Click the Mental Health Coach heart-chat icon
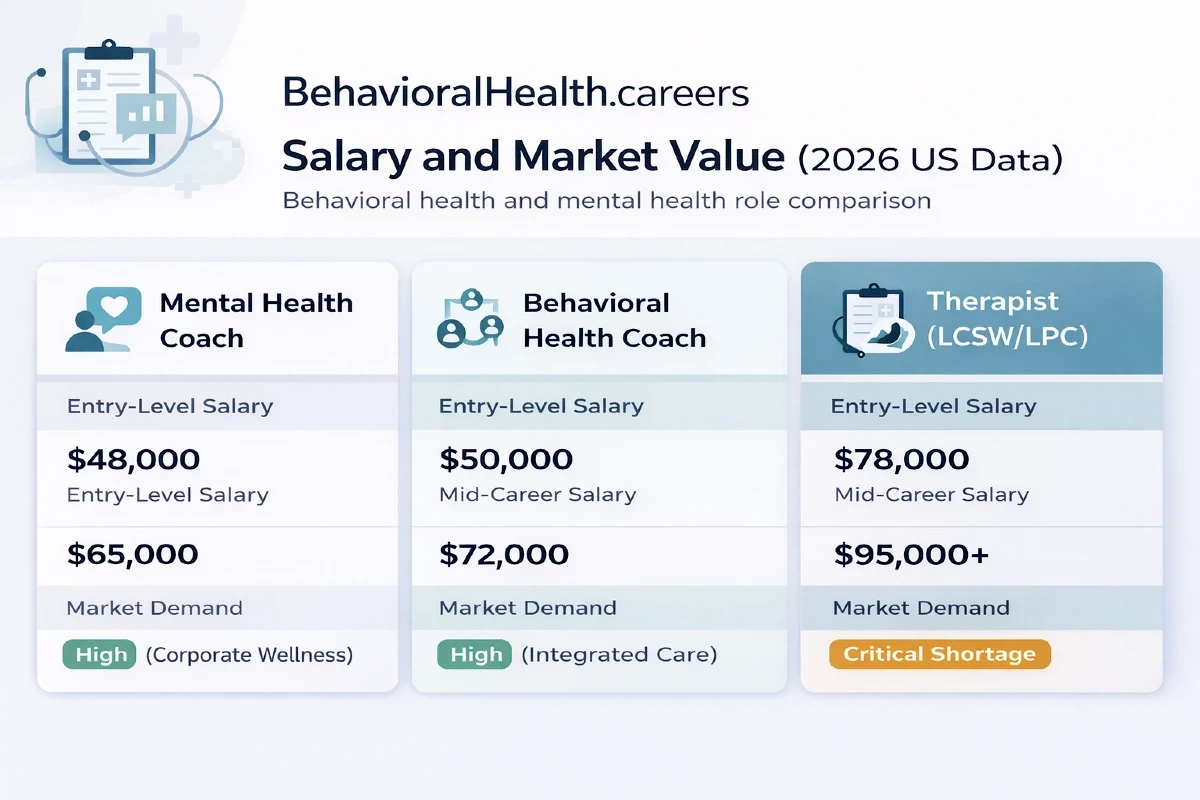This screenshot has width=1200, height=800. (101, 320)
